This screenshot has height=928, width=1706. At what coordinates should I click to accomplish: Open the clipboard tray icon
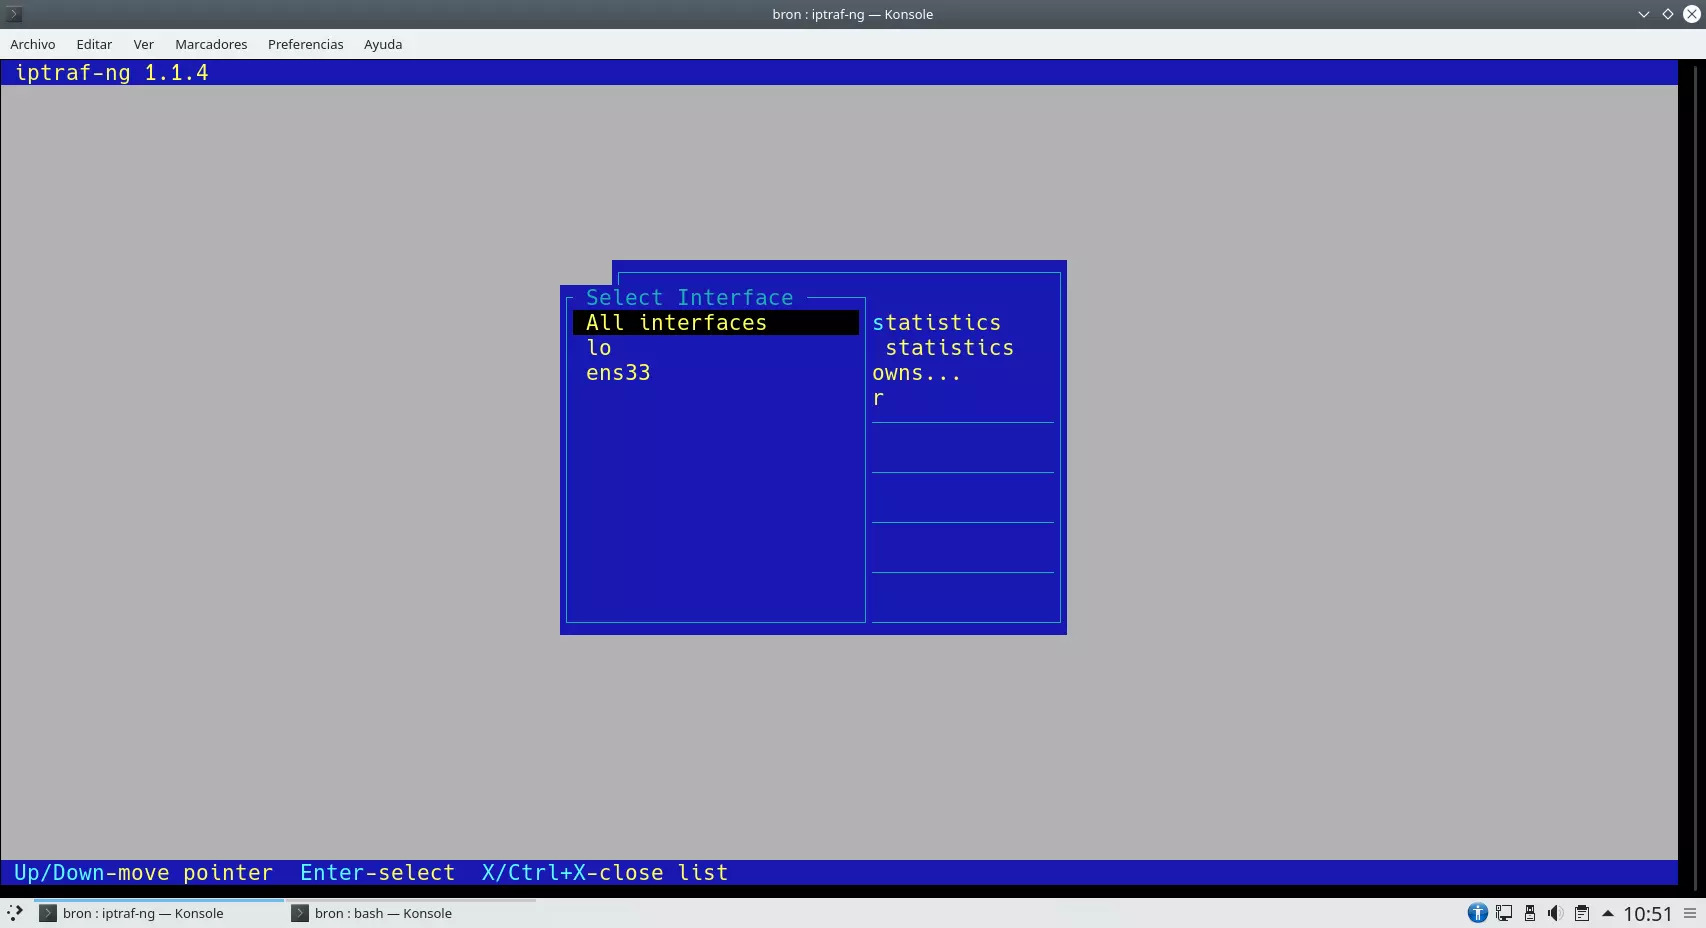tap(1582, 913)
